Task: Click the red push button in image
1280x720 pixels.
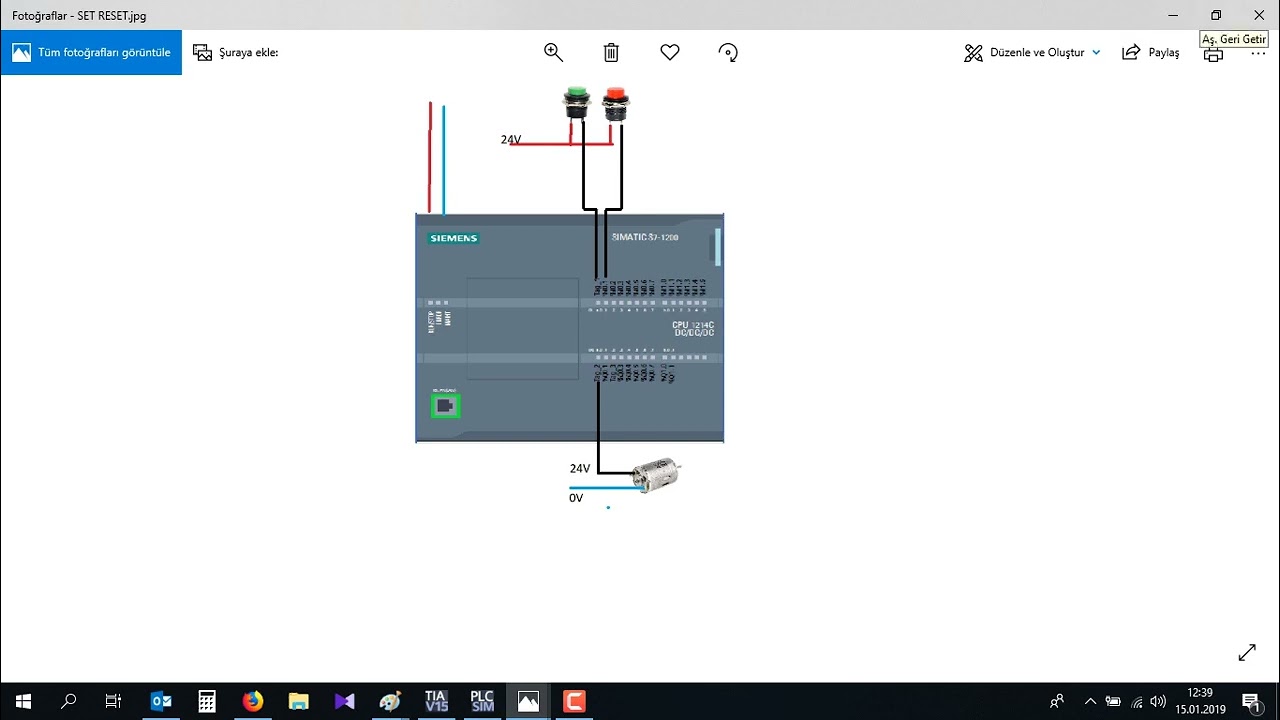Action: point(616,104)
